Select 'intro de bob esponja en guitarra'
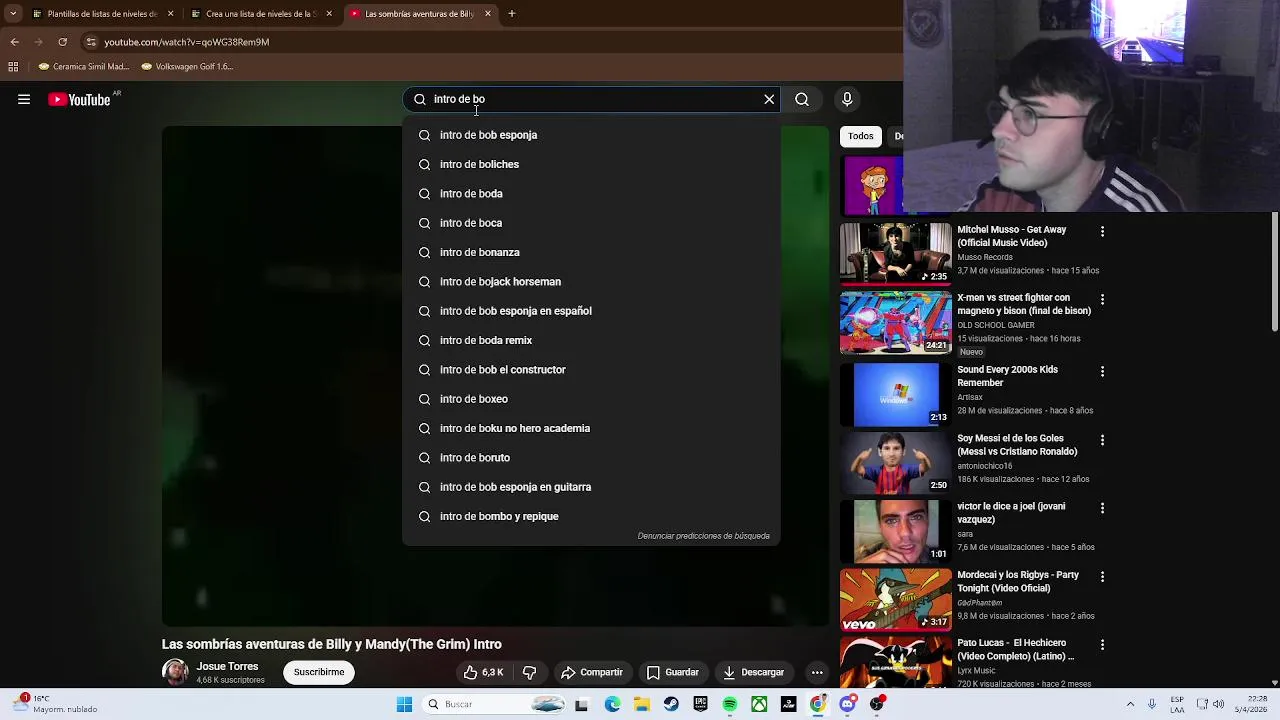This screenshot has width=1280, height=720. click(591, 487)
